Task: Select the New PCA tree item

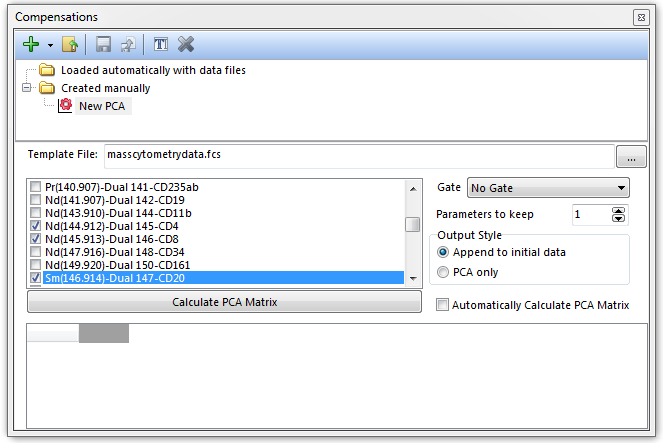Action: click(101, 105)
